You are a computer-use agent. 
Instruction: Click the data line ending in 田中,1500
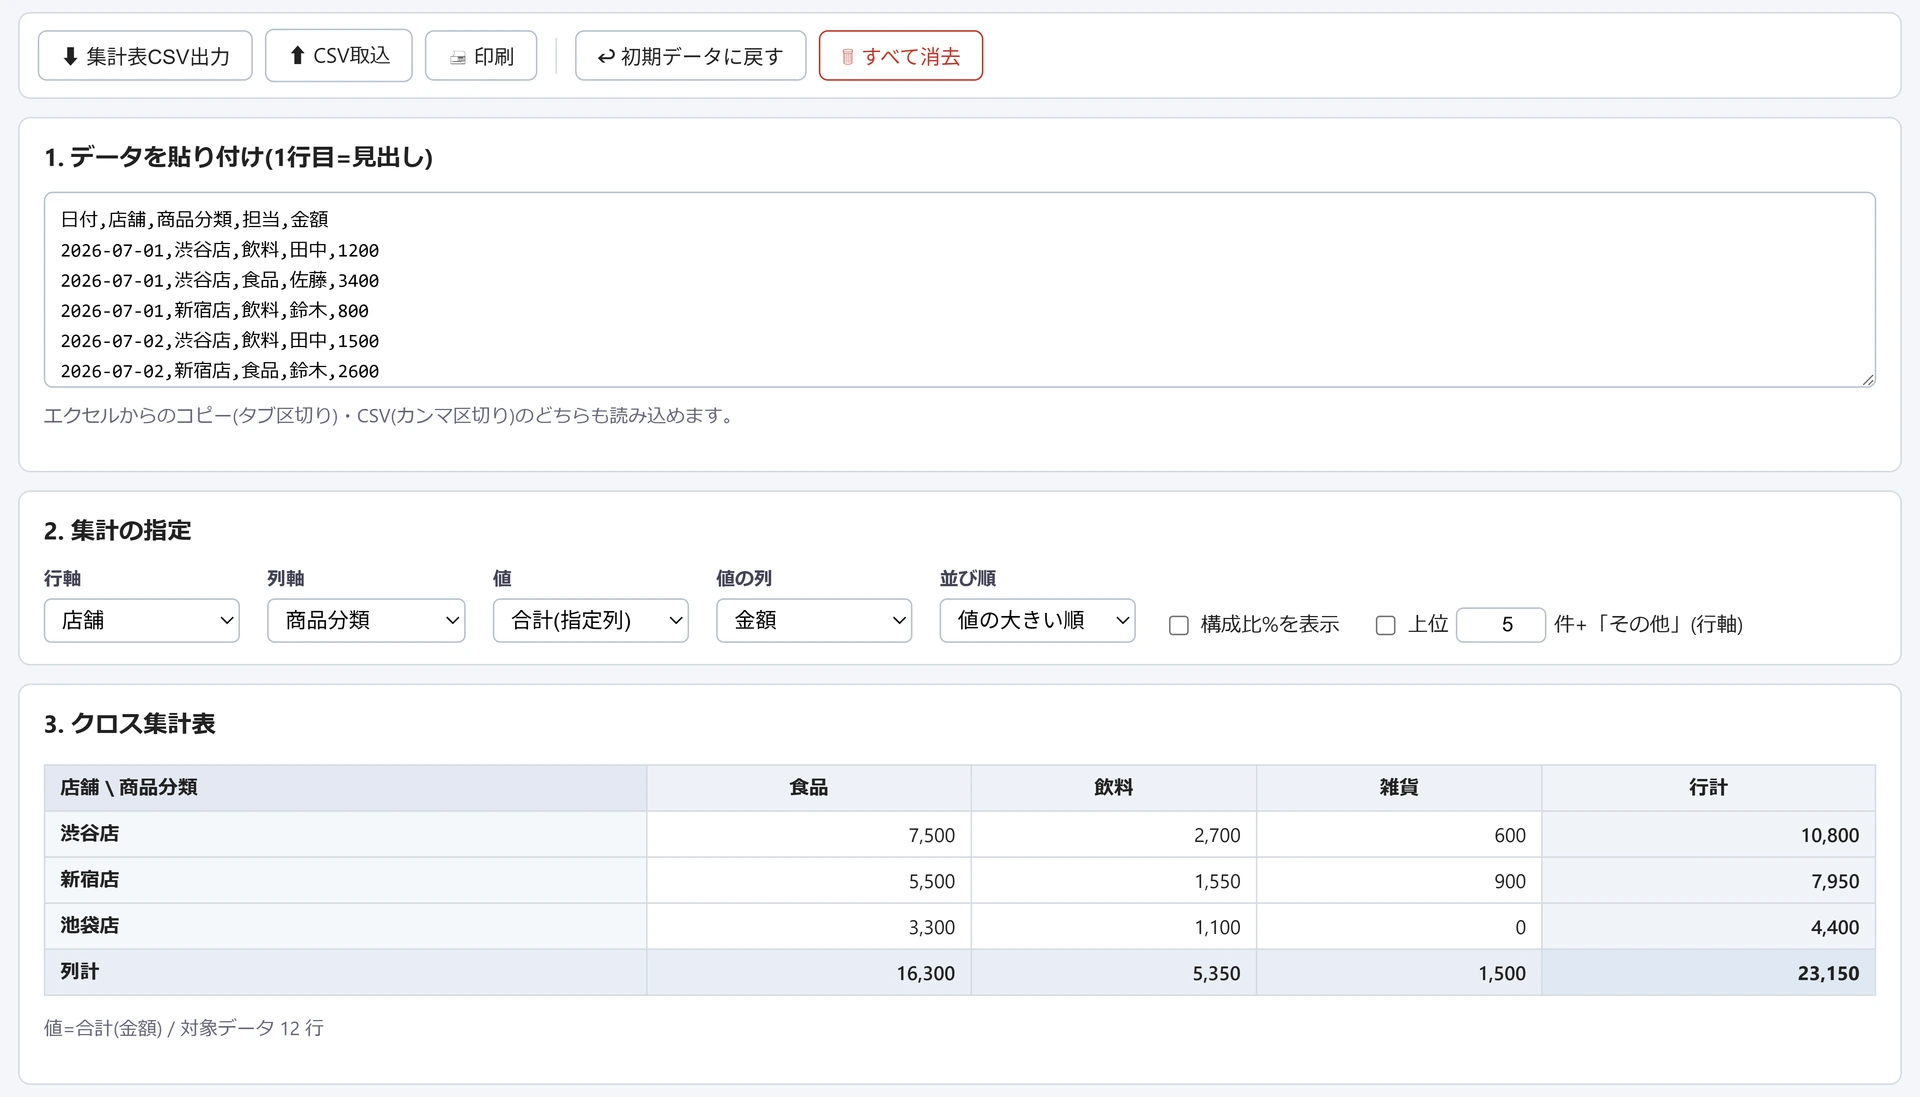pyautogui.click(x=219, y=340)
